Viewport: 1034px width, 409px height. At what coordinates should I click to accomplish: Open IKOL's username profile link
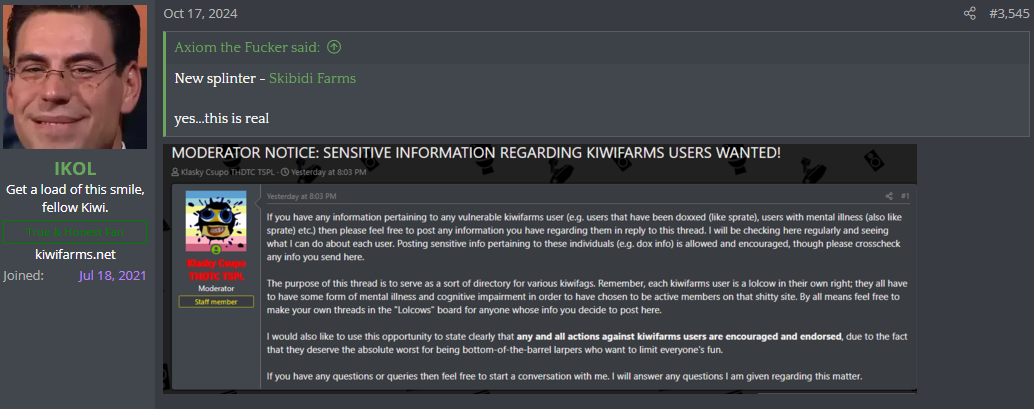point(75,168)
